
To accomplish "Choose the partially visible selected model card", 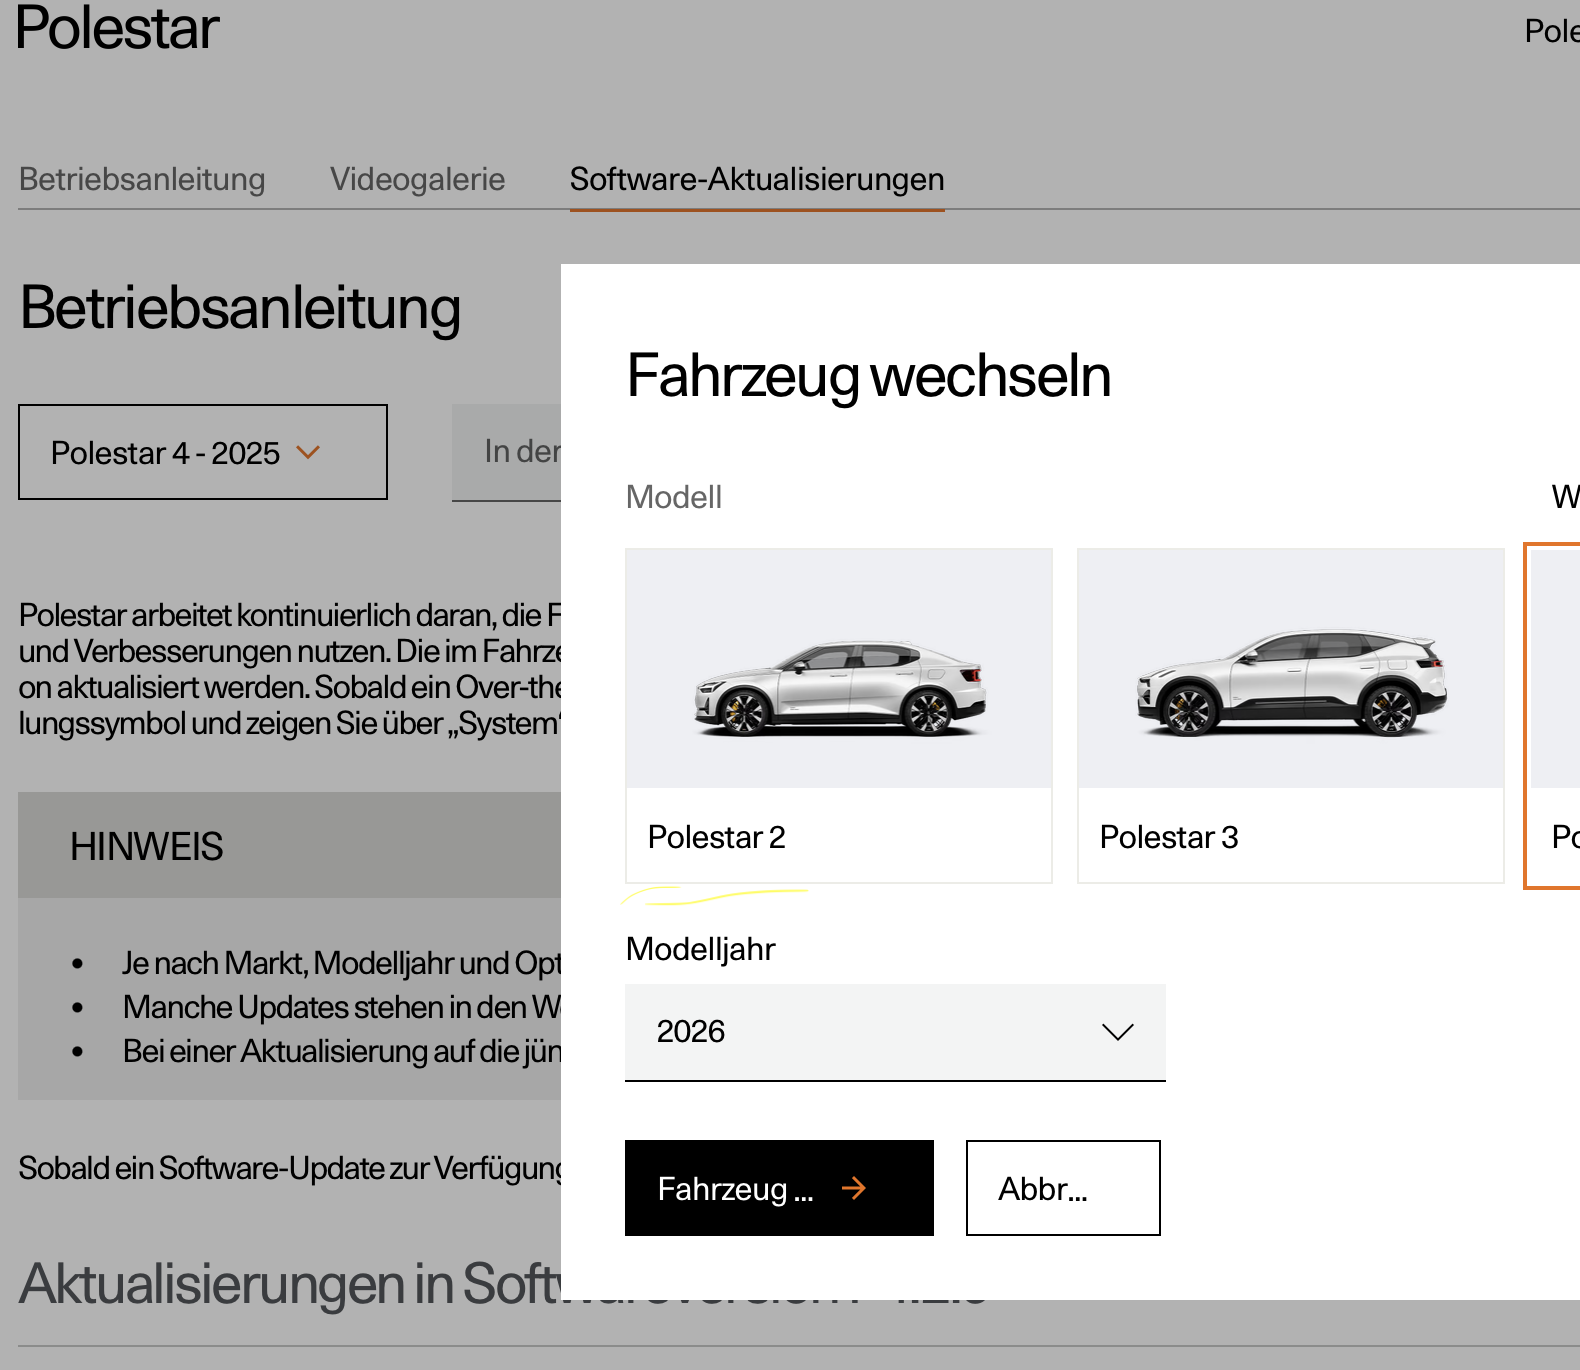I will tap(1553, 716).
